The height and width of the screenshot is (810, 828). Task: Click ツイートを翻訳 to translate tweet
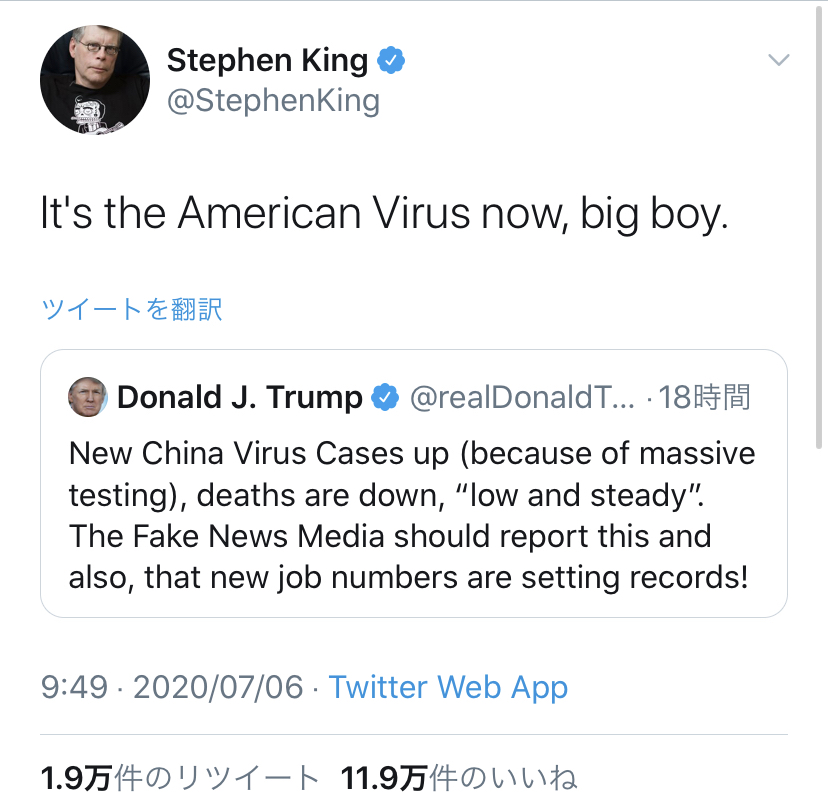click(x=131, y=309)
